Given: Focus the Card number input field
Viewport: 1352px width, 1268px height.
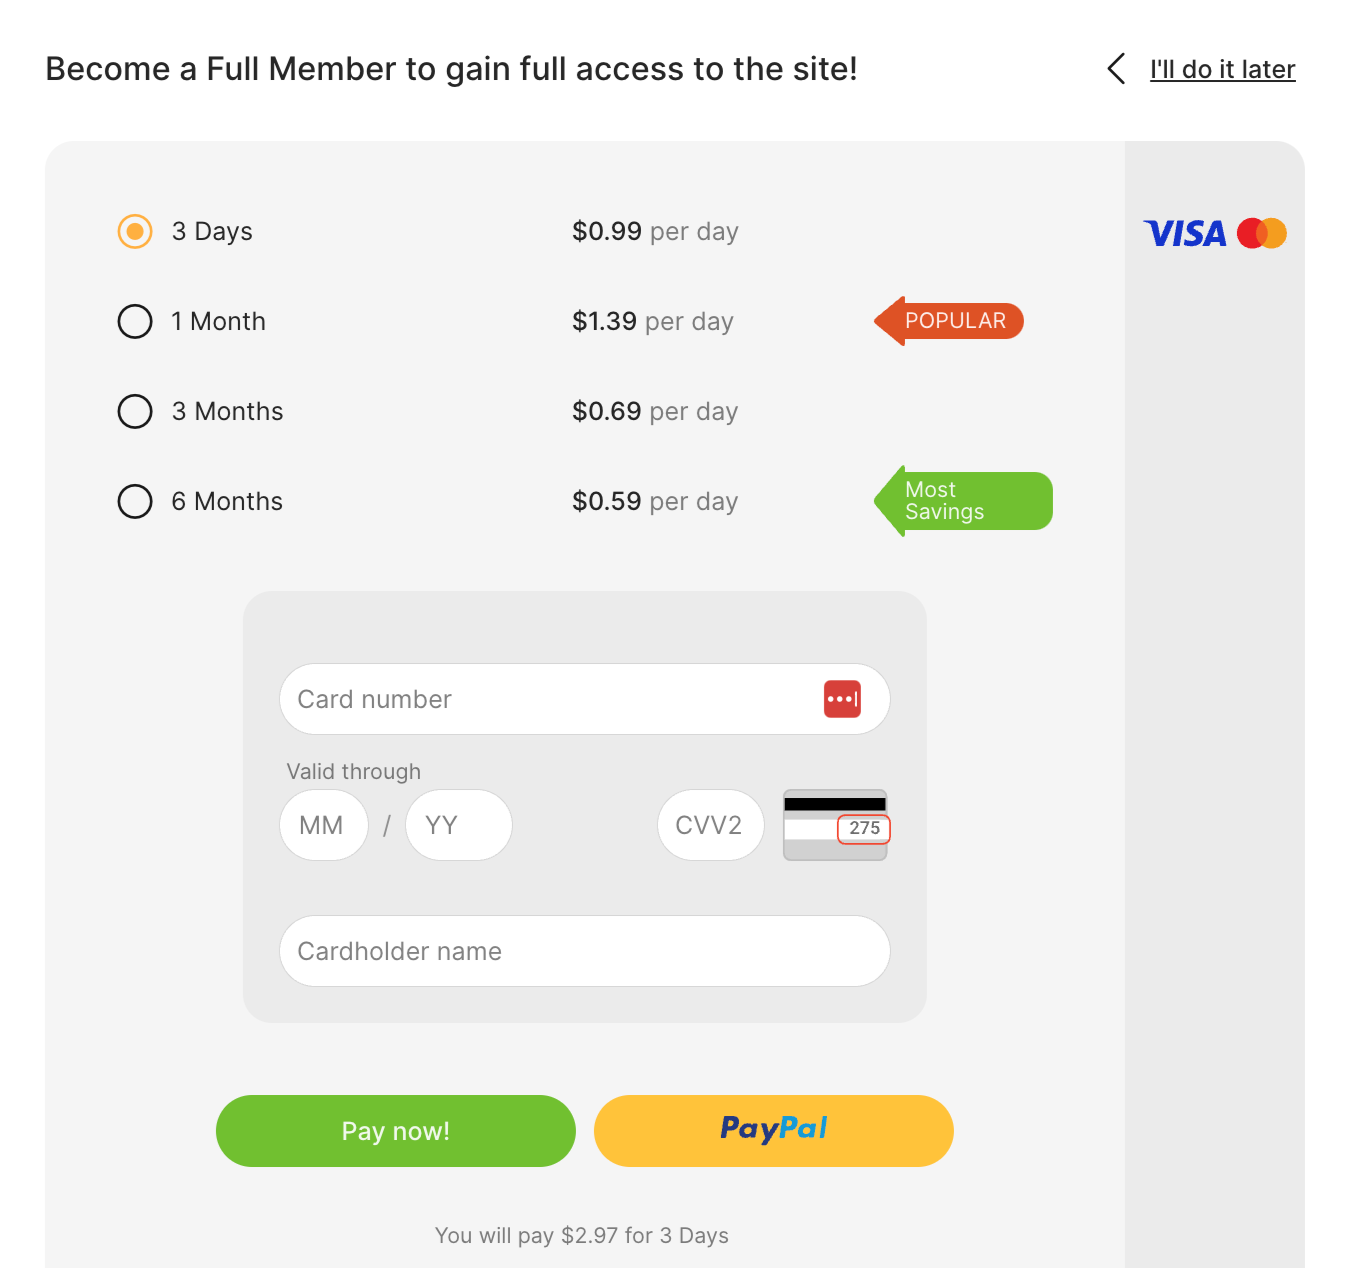Looking at the screenshot, I should [550, 699].
